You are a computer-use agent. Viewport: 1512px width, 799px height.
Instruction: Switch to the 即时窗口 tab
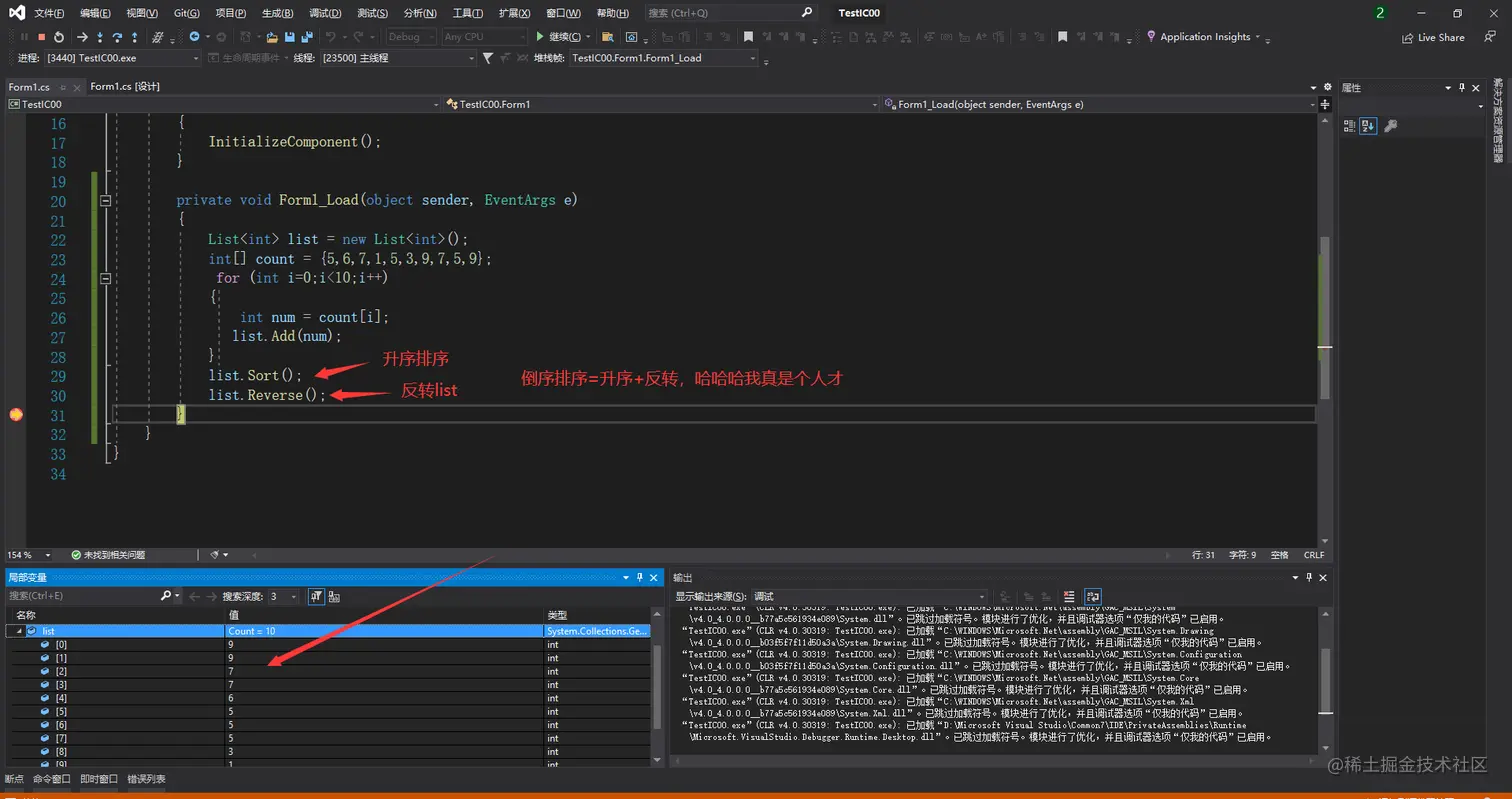point(99,779)
